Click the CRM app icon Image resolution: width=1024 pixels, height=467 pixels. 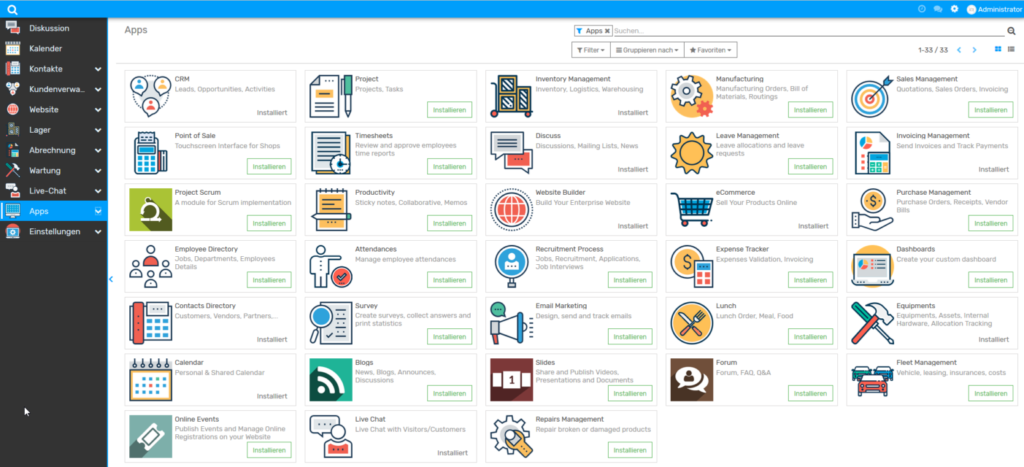150,96
